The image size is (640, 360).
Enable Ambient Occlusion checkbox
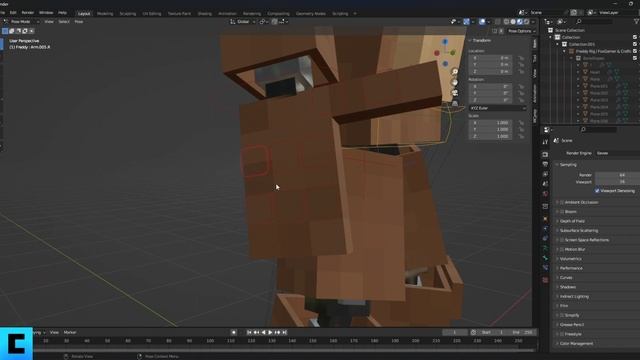click(x=562, y=202)
